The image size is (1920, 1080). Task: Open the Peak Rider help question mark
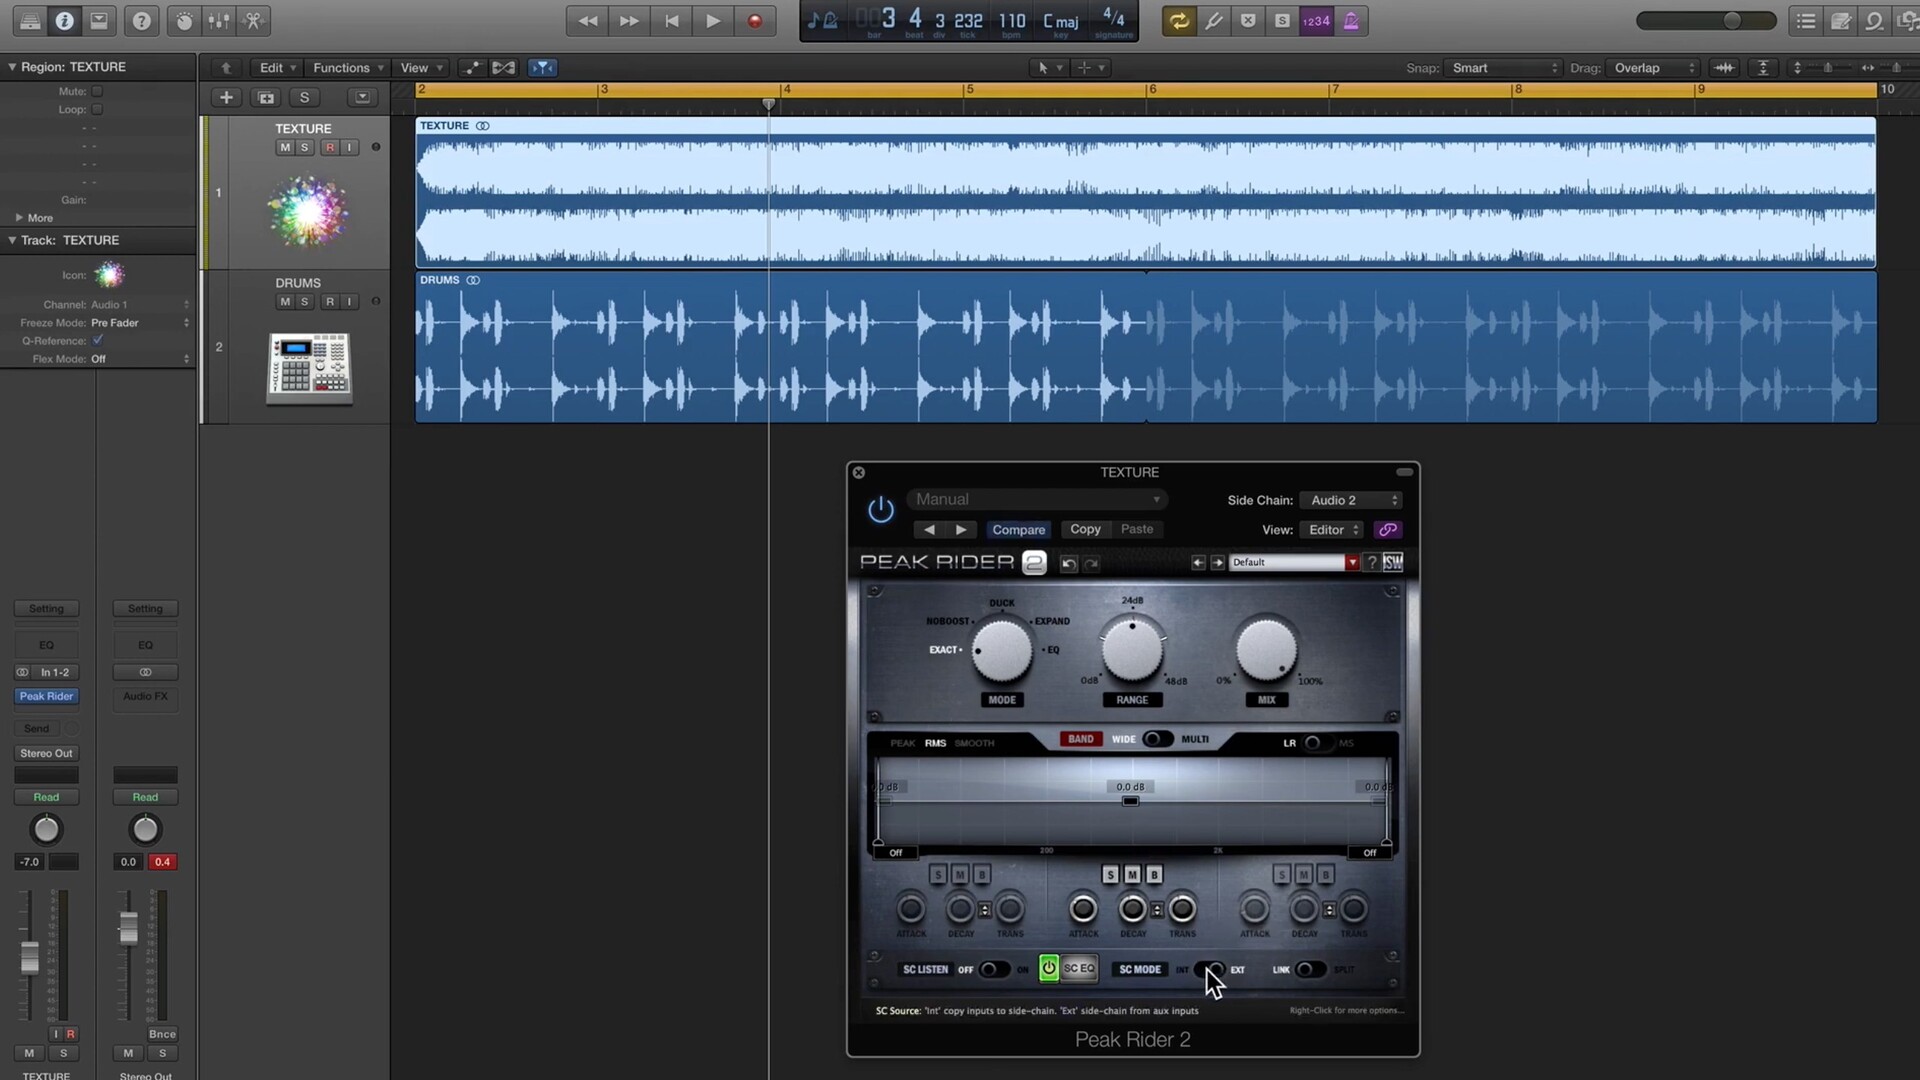click(x=1372, y=563)
